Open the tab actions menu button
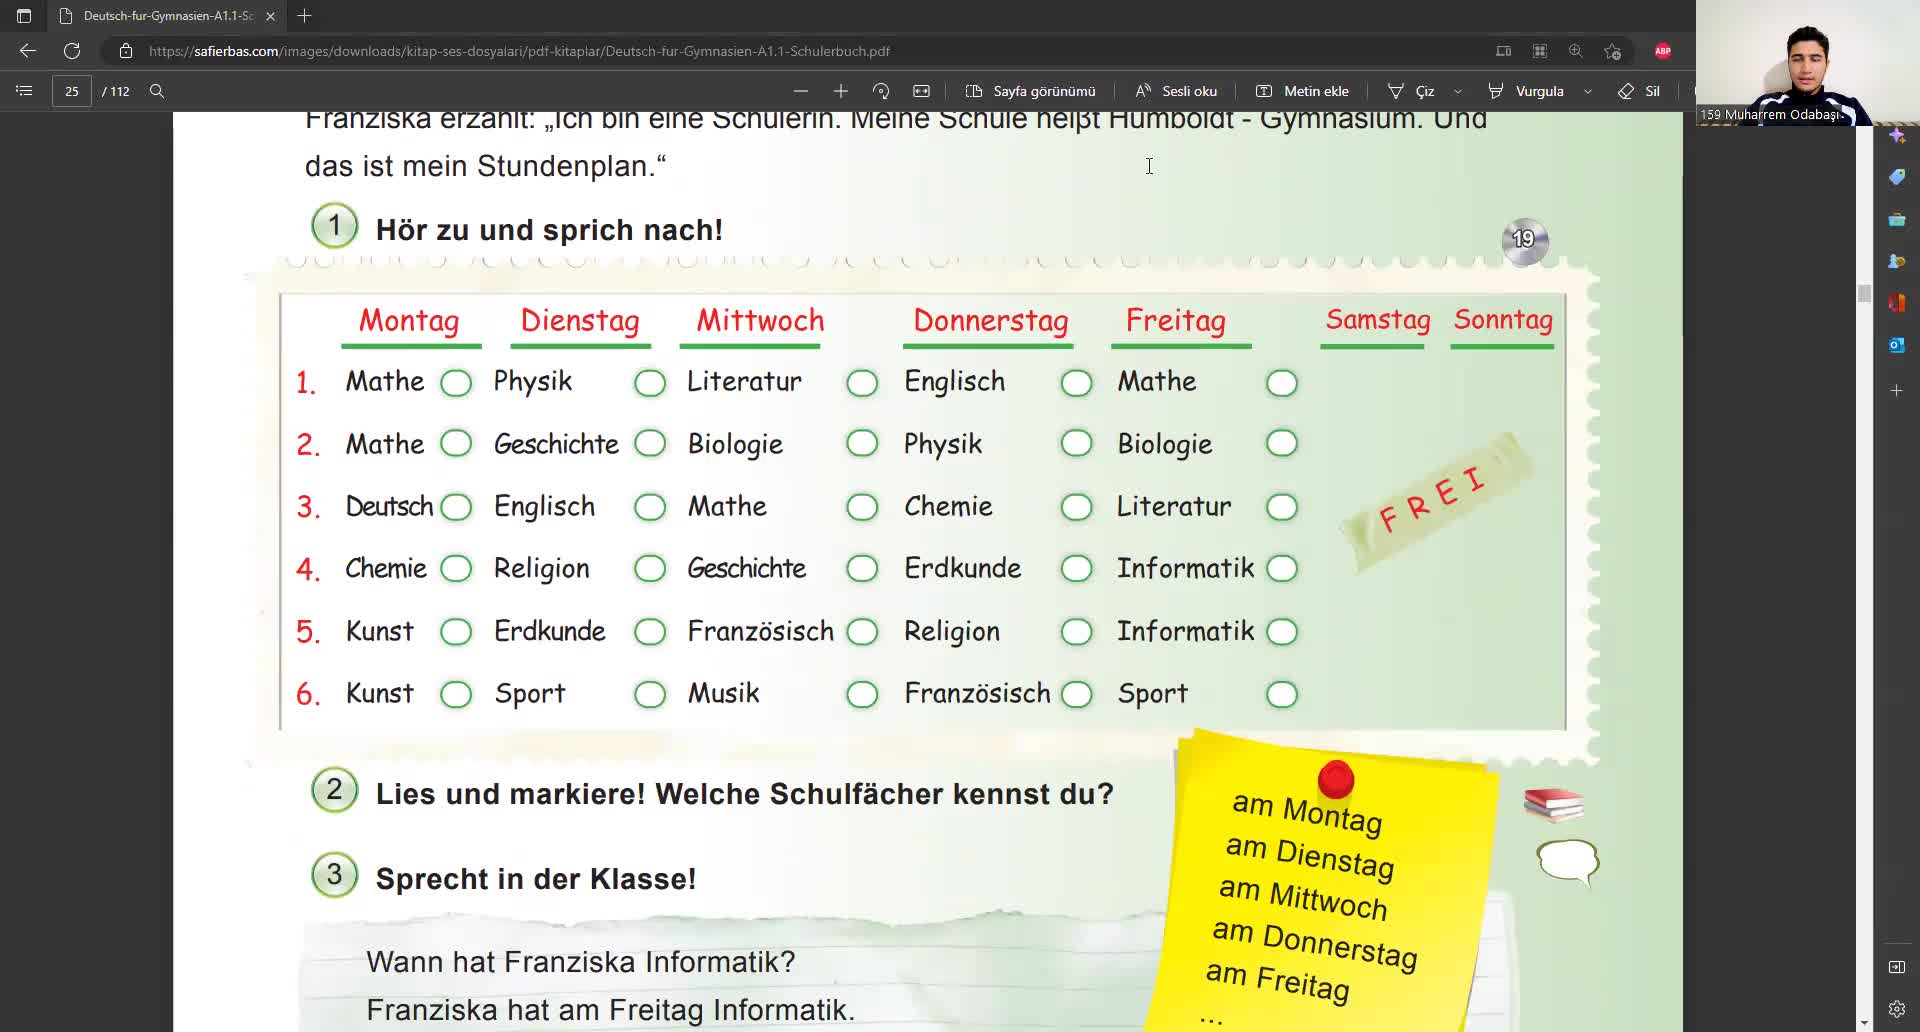Viewport: 1920px width, 1032px height. click(24, 16)
